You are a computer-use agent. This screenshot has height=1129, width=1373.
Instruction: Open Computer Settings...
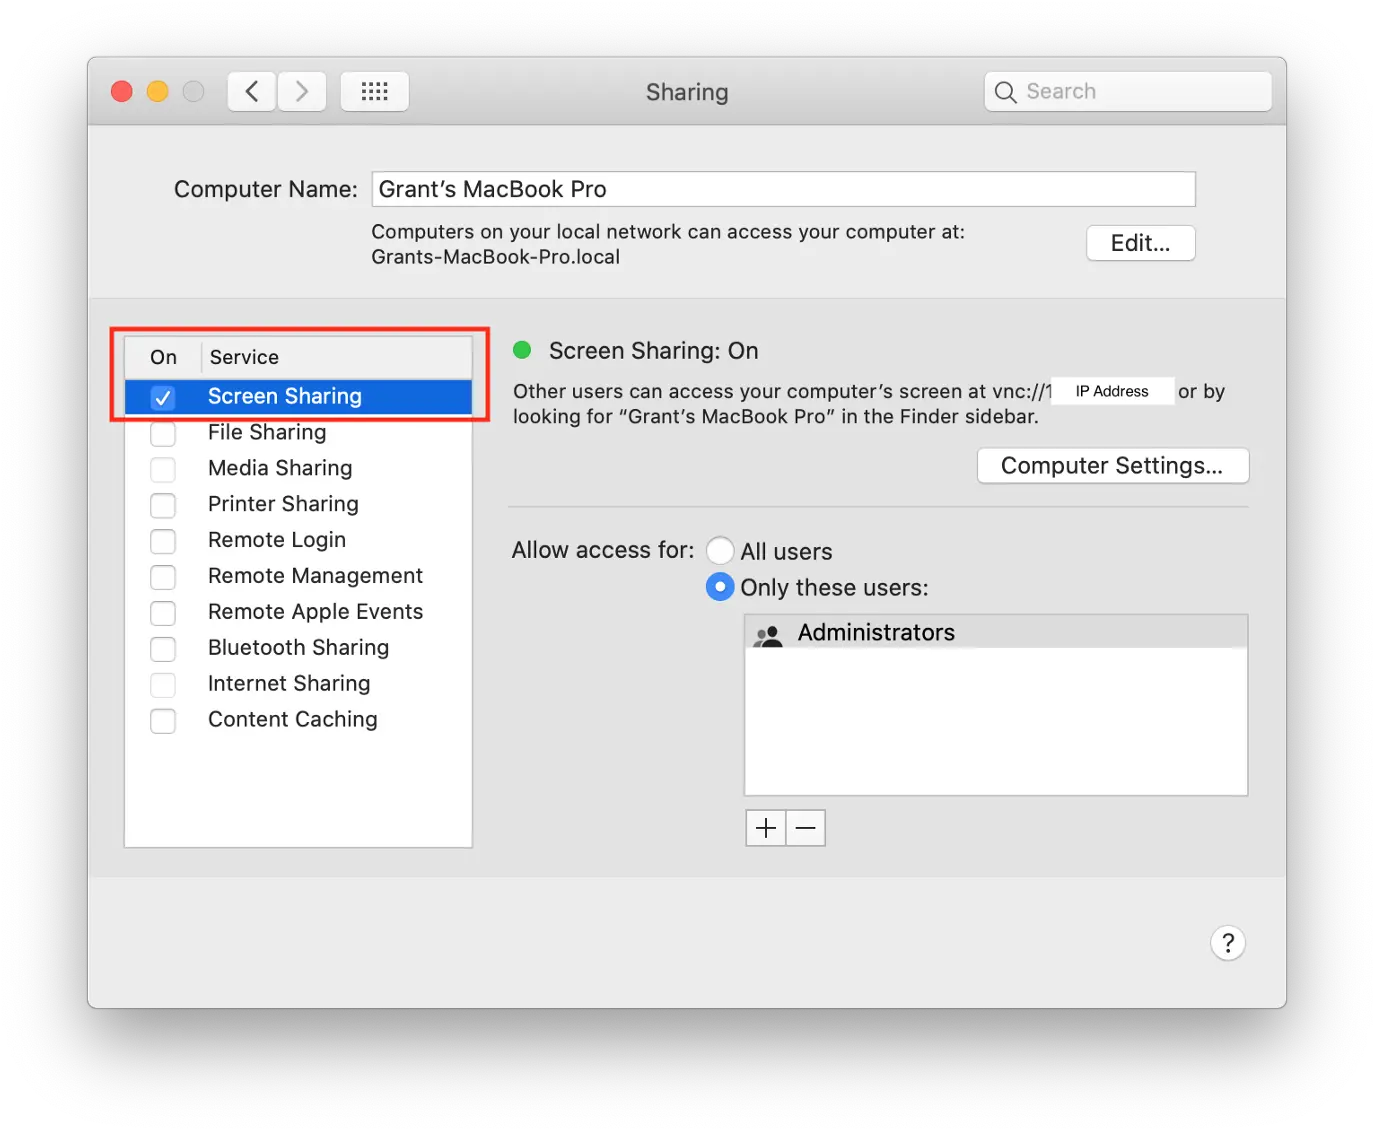[1113, 466]
